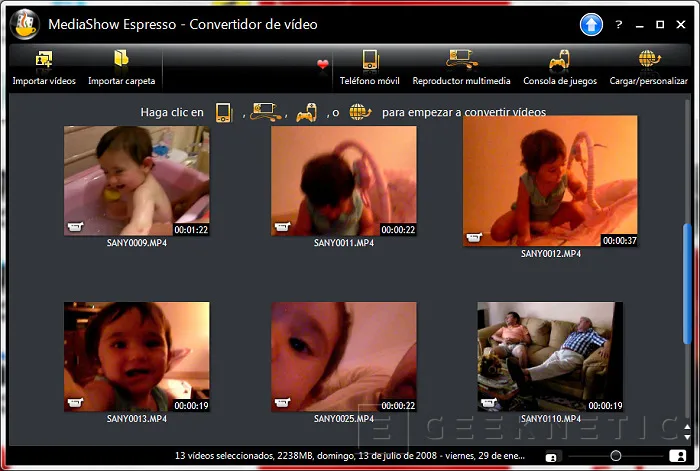Image resolution: width=700 pixels, height=471 pixels.
Task: Click the scroll up arrow at bottom right
Action: click(x=687, y=427)
